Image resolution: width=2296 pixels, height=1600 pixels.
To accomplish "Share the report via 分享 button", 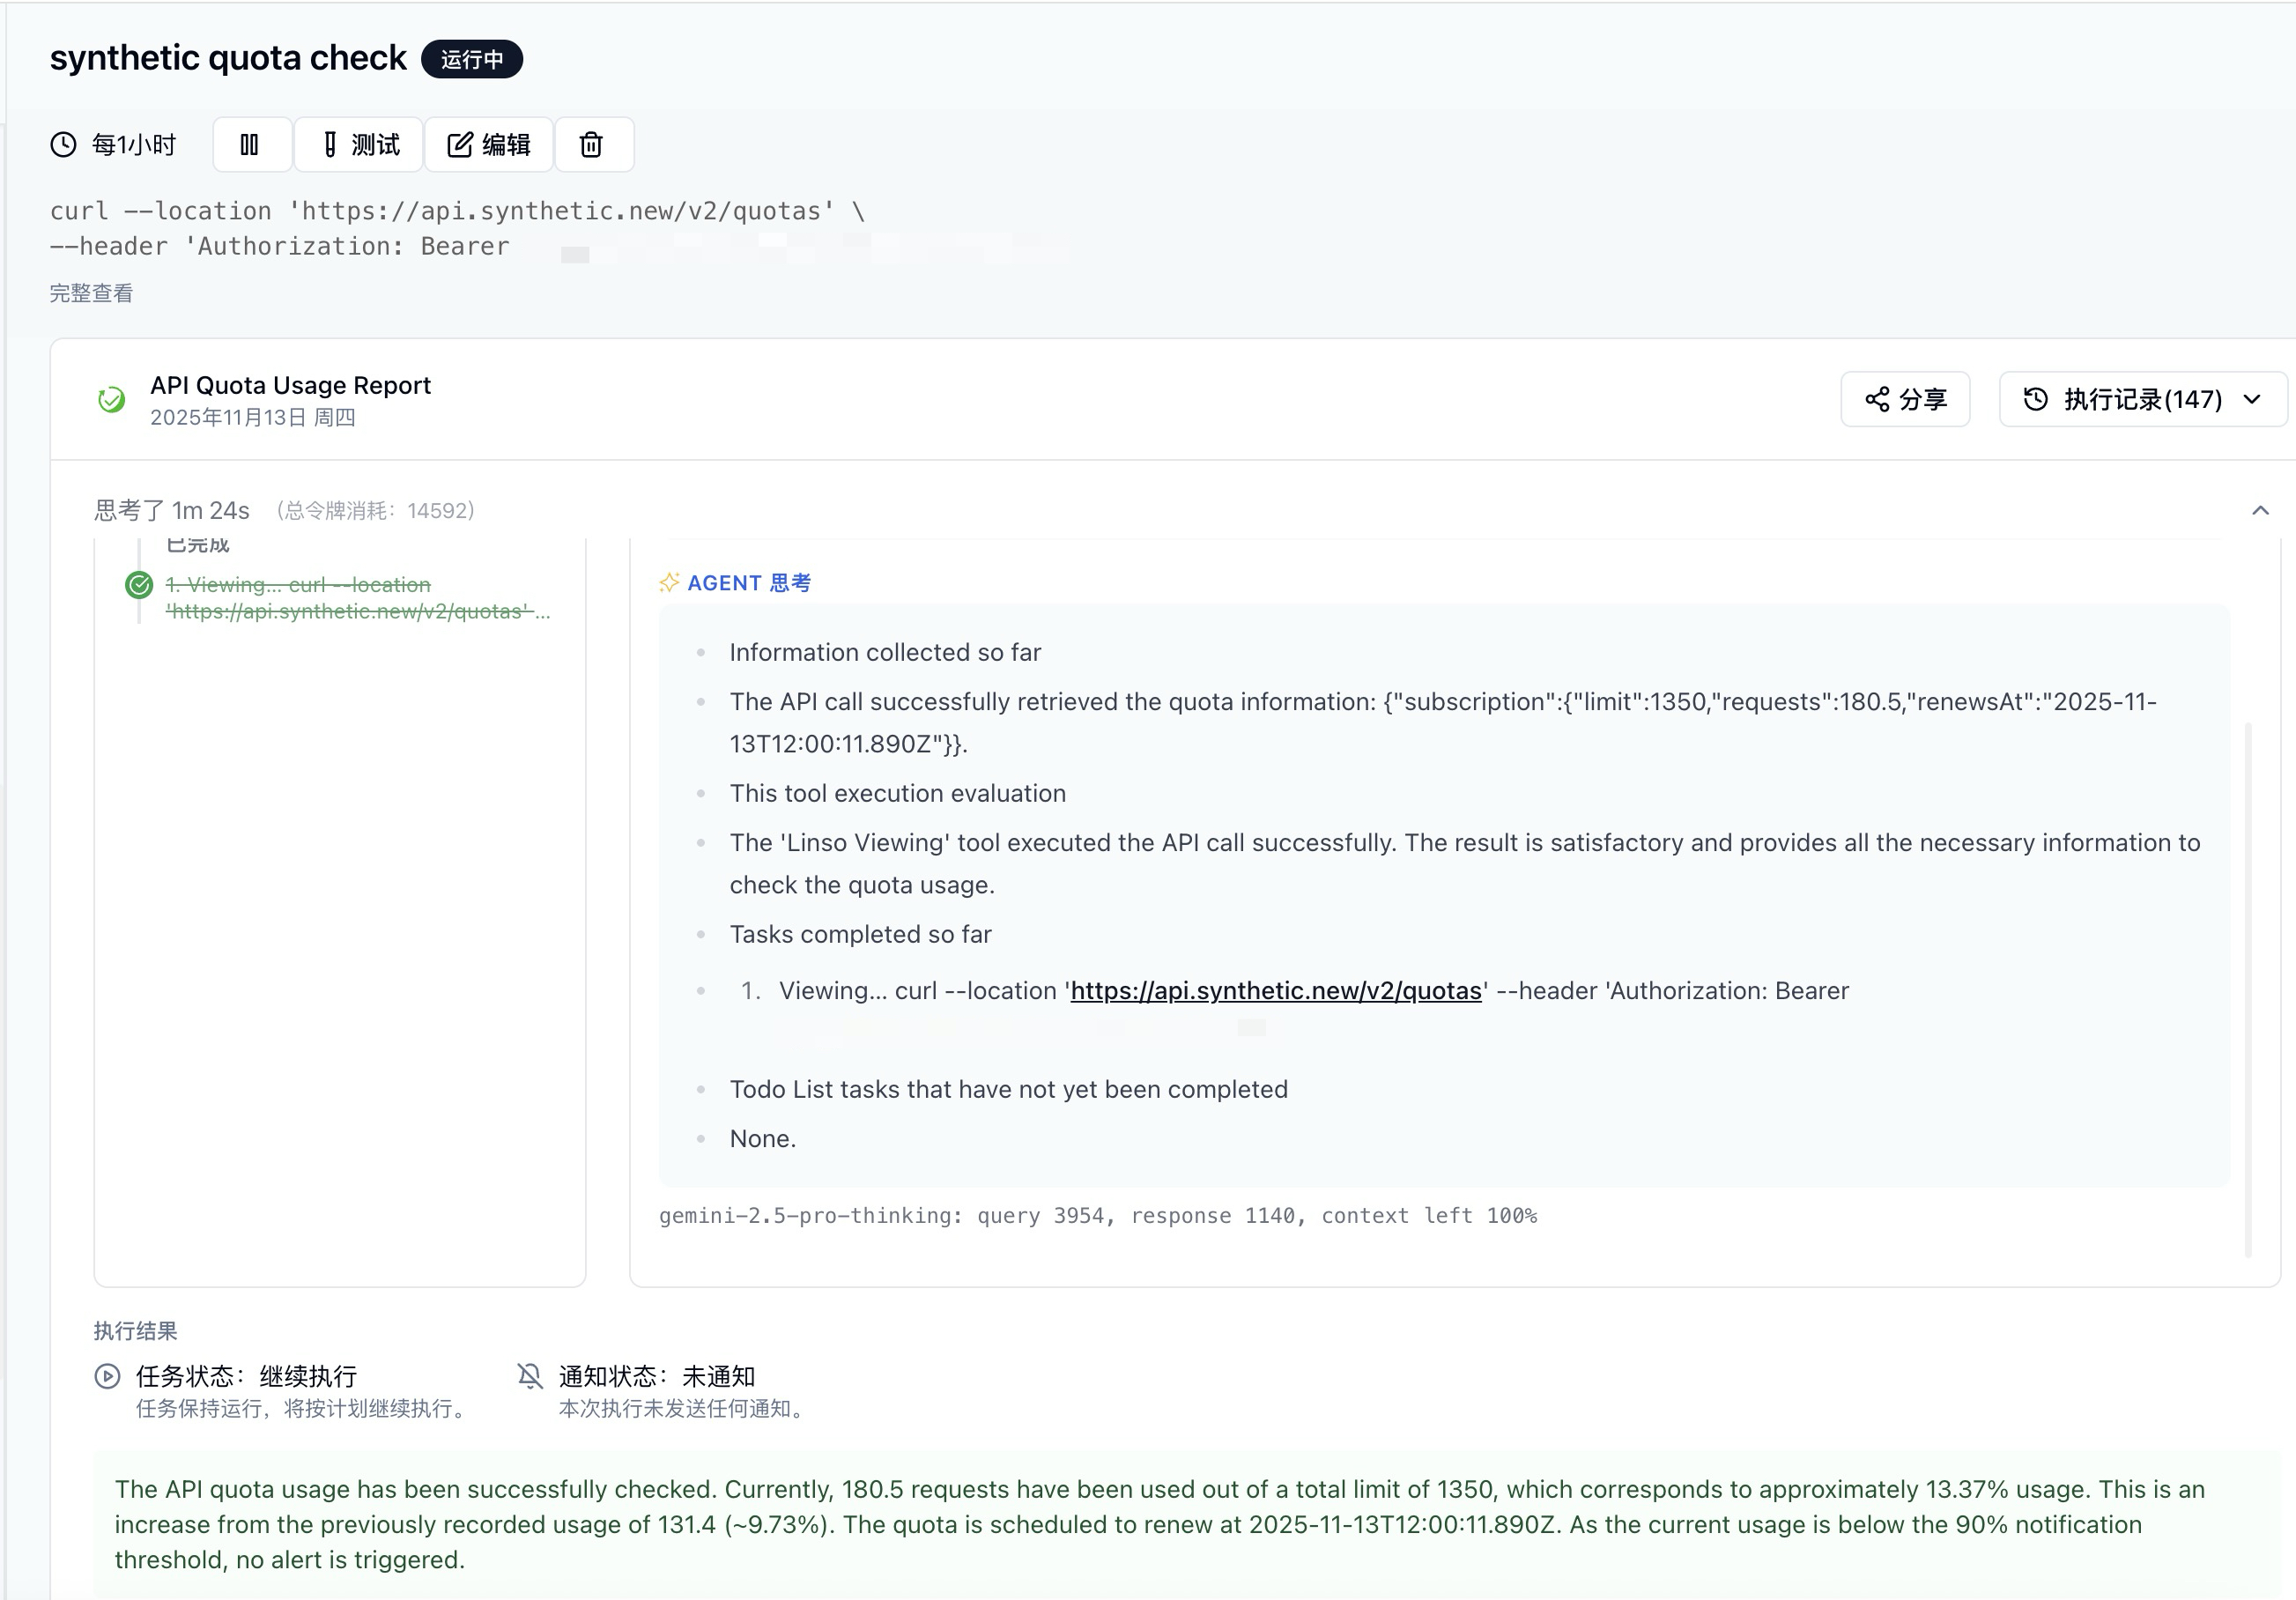I will (1905, 399).
